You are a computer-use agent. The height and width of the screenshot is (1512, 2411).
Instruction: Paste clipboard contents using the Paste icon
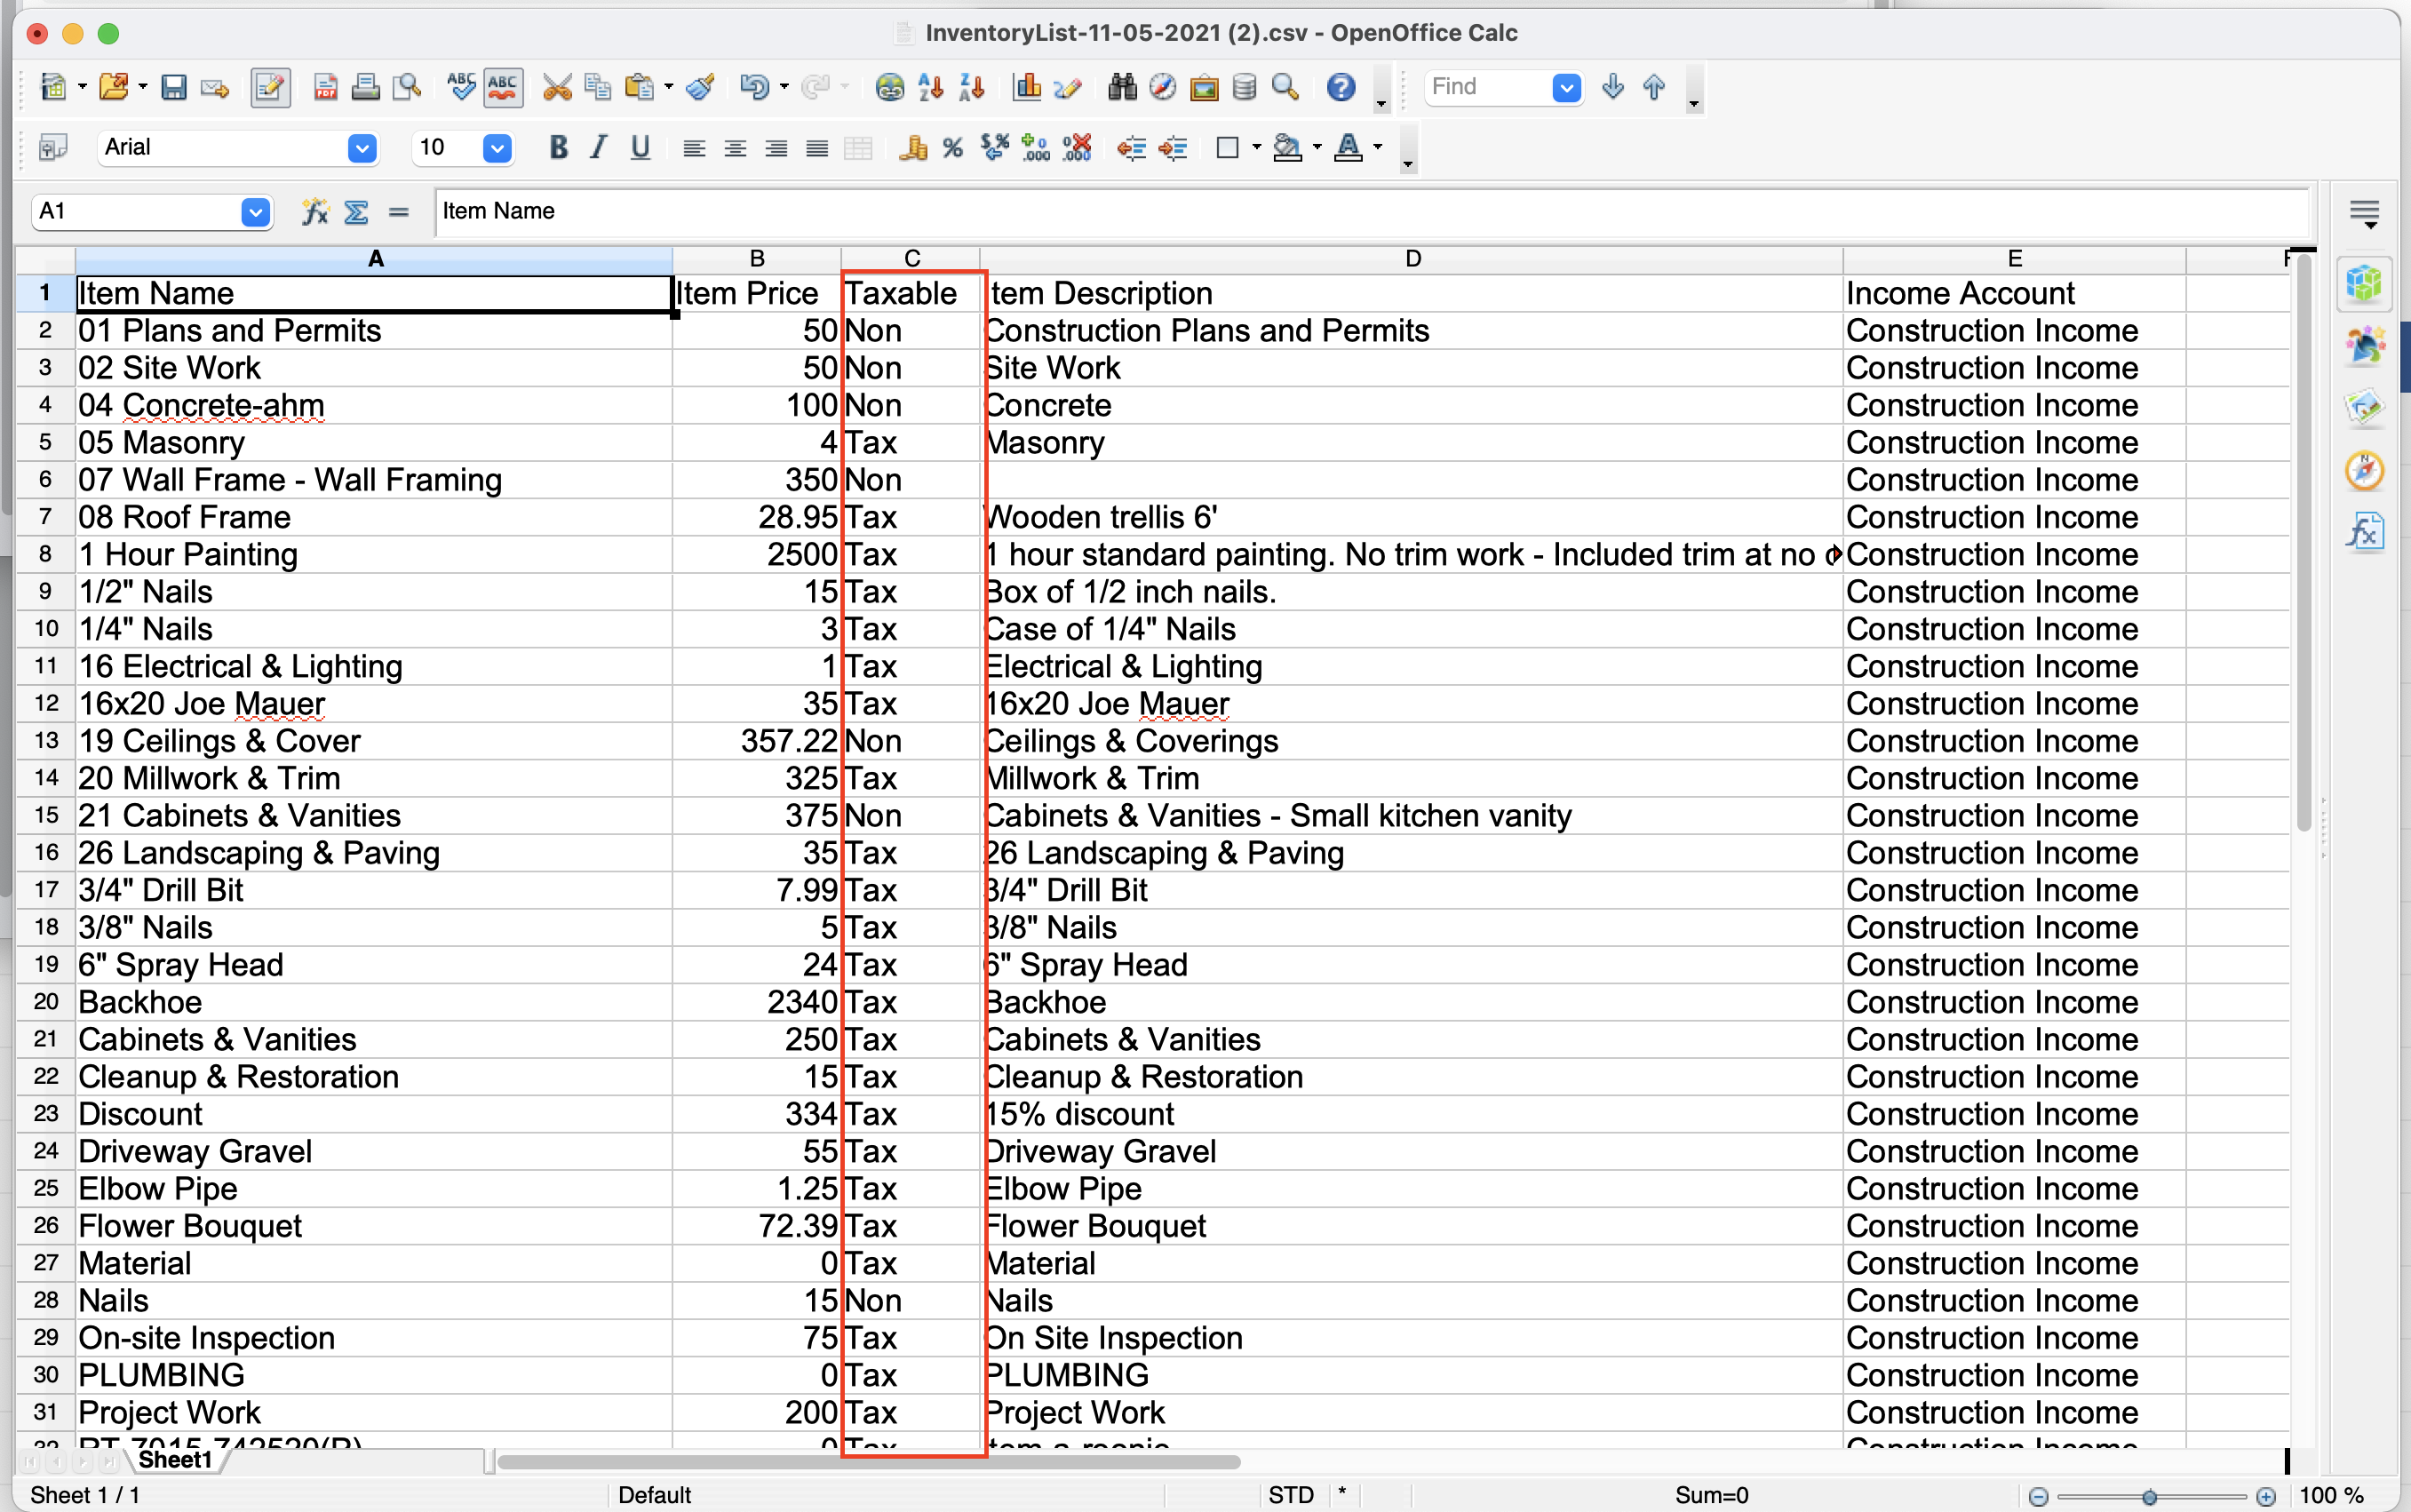coord(639,88)
